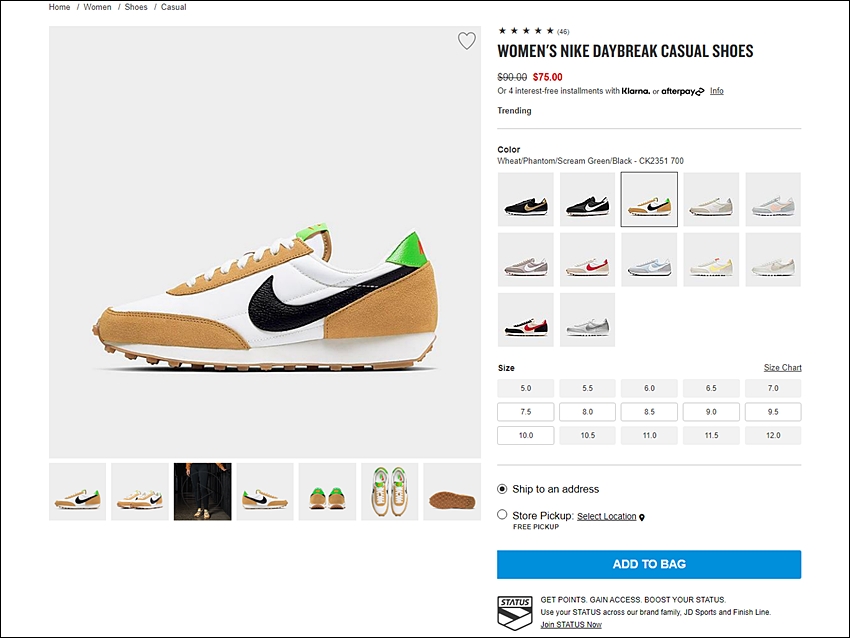The image size is (850, 638).
Task: Click the afterpay logo text
Action: coord(682,91)
